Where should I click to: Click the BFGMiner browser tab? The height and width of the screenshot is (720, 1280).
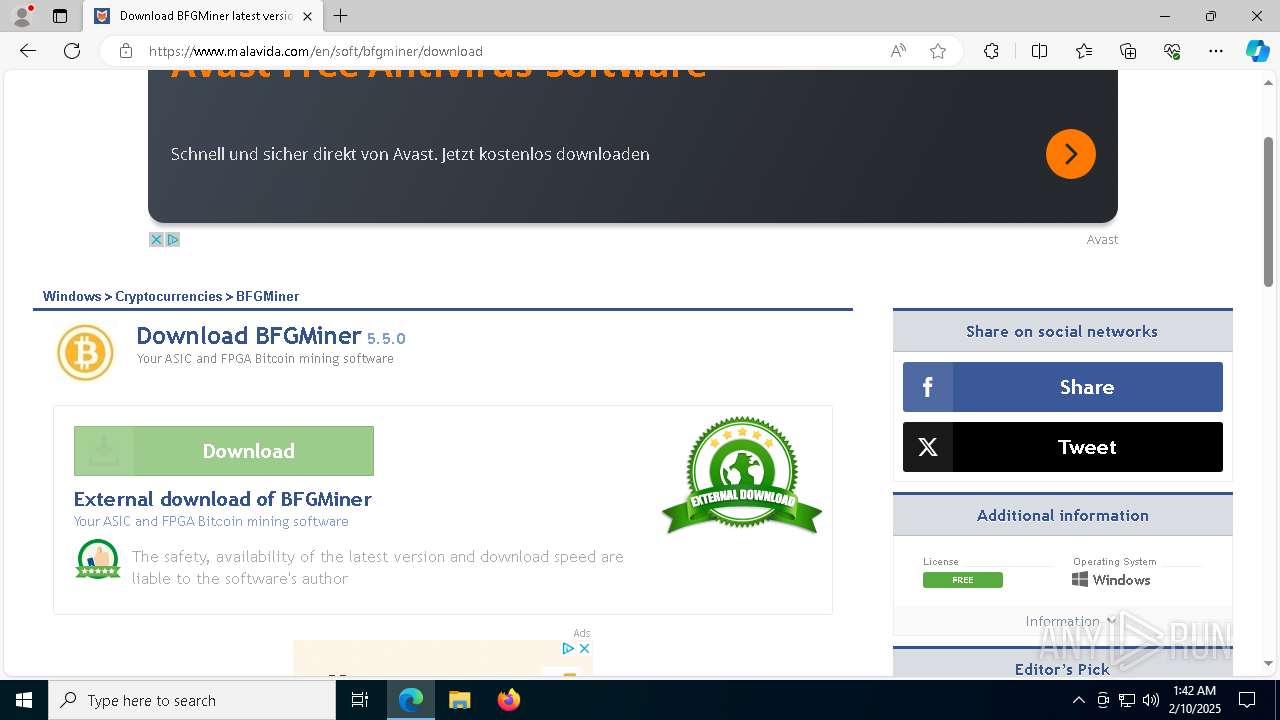pos(203,16)
